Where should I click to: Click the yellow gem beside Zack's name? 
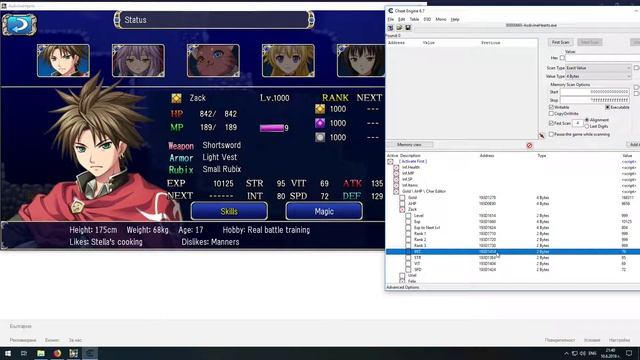tap(176, 98)
